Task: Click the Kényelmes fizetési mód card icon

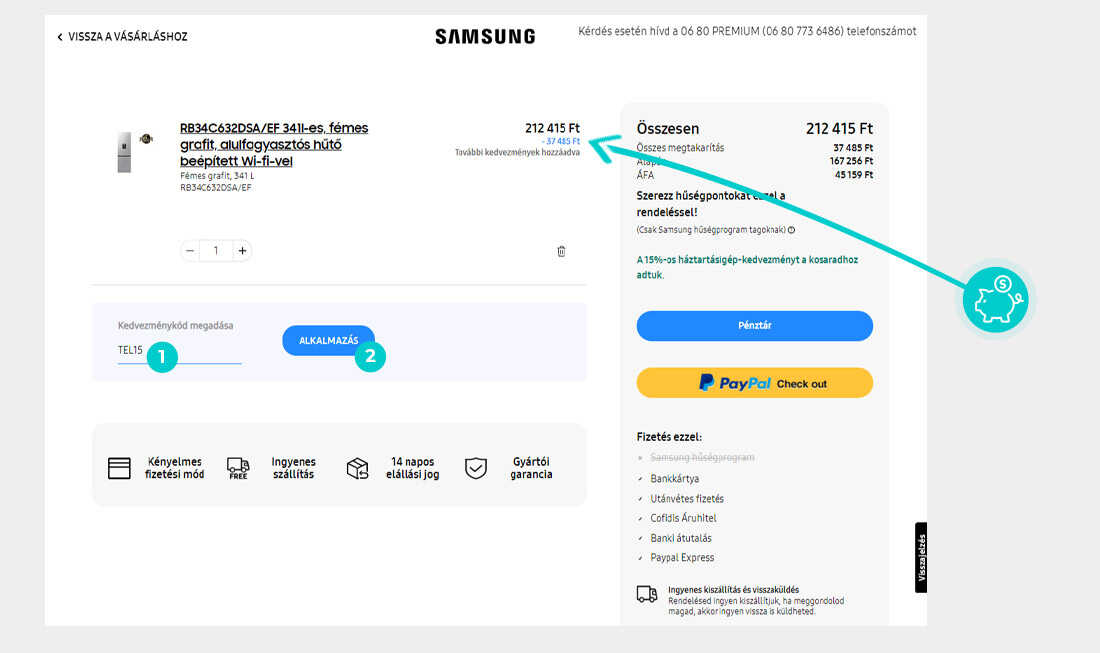Action: click(x=119, y=468)
